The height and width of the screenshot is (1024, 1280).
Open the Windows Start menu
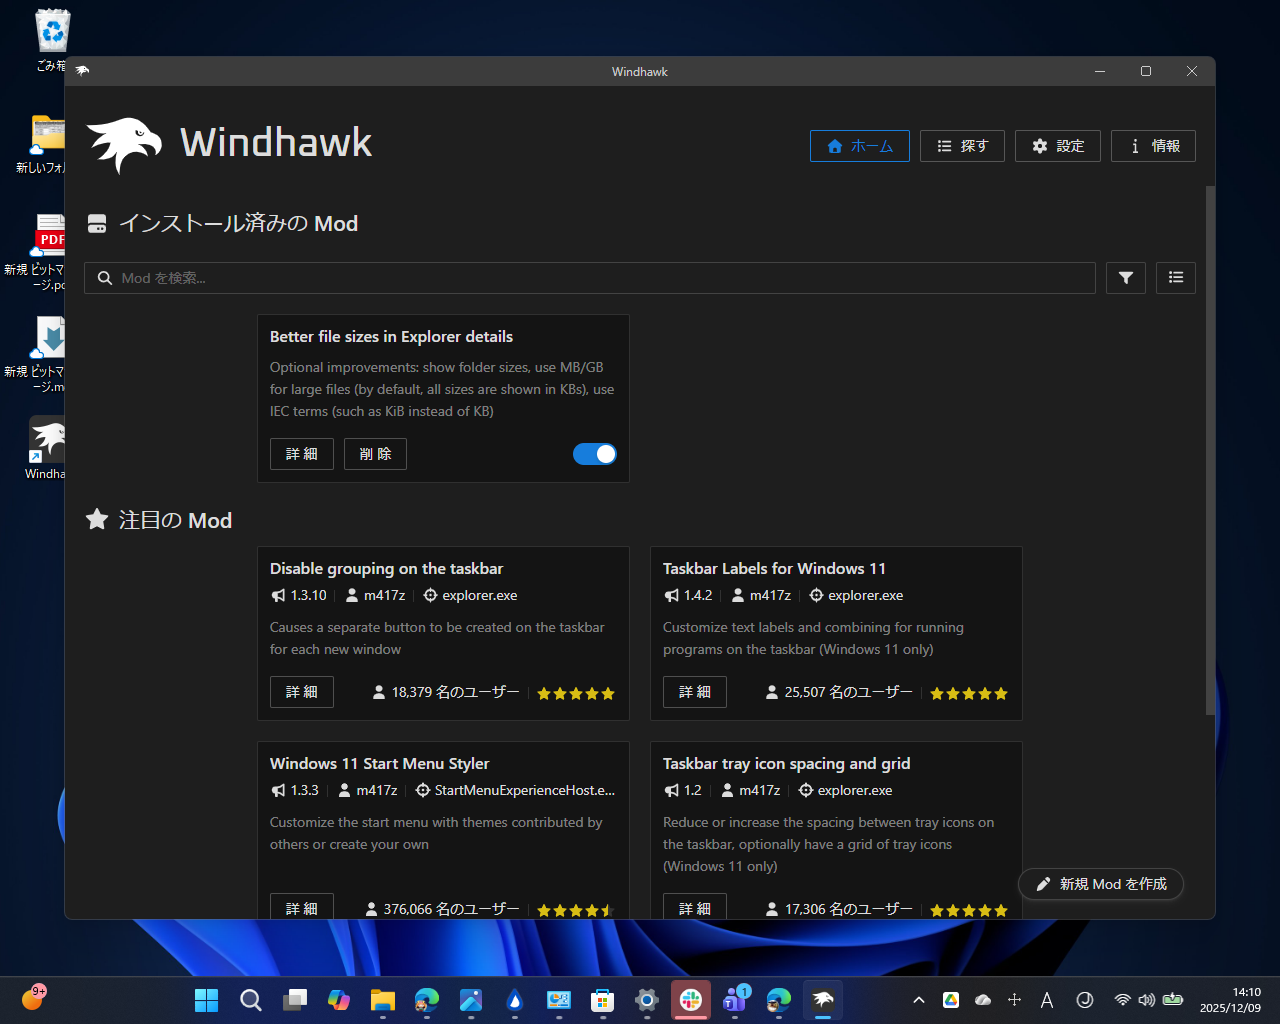pos(206,999)
